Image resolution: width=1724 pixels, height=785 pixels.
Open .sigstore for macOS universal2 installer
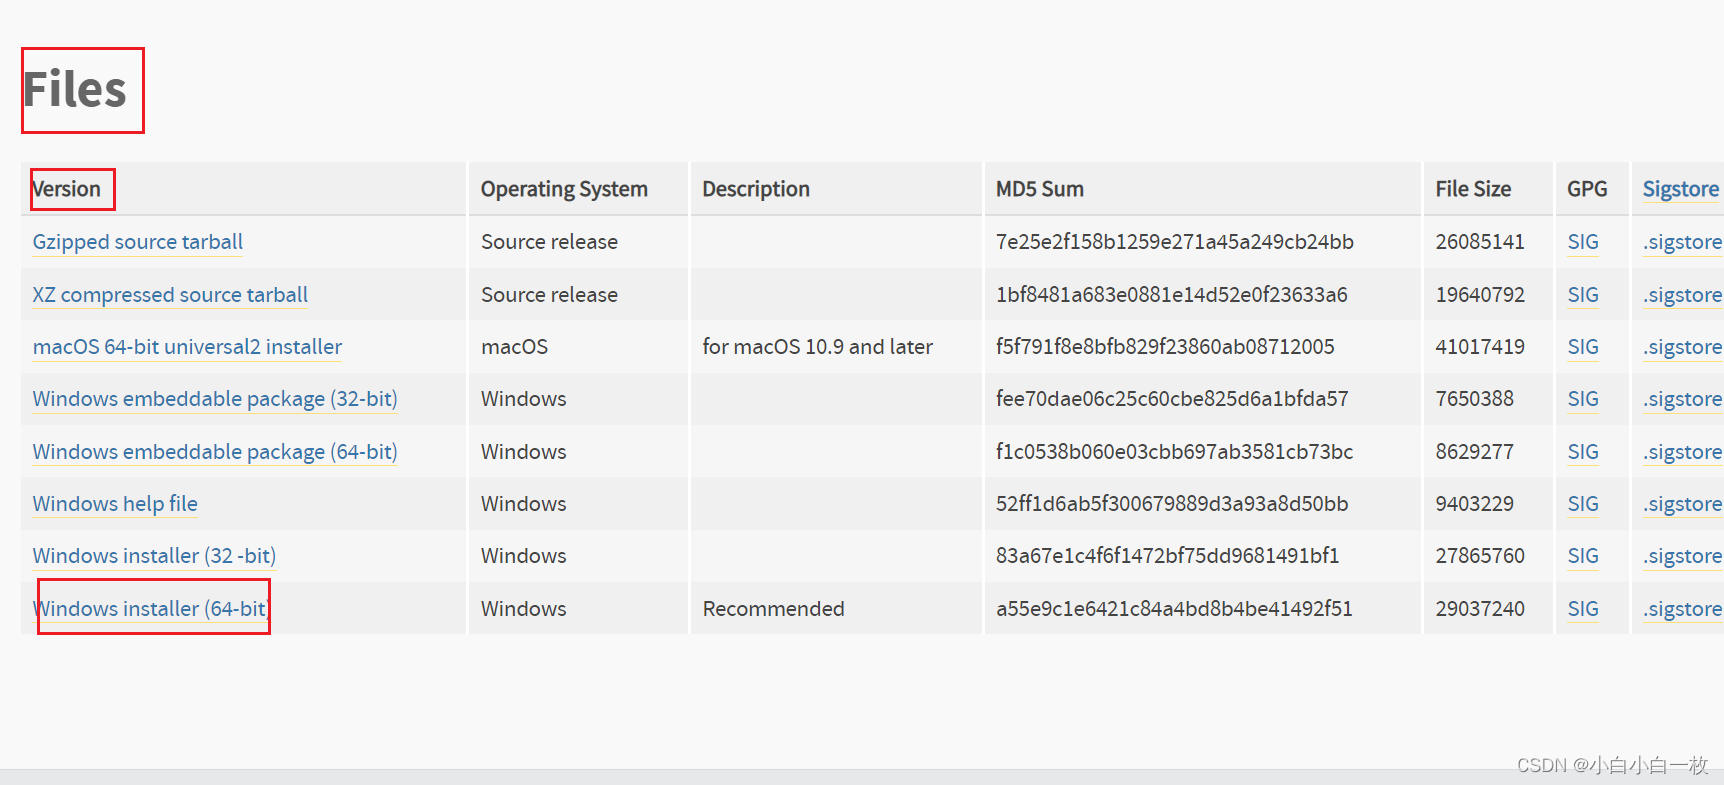click(1683, 347)
